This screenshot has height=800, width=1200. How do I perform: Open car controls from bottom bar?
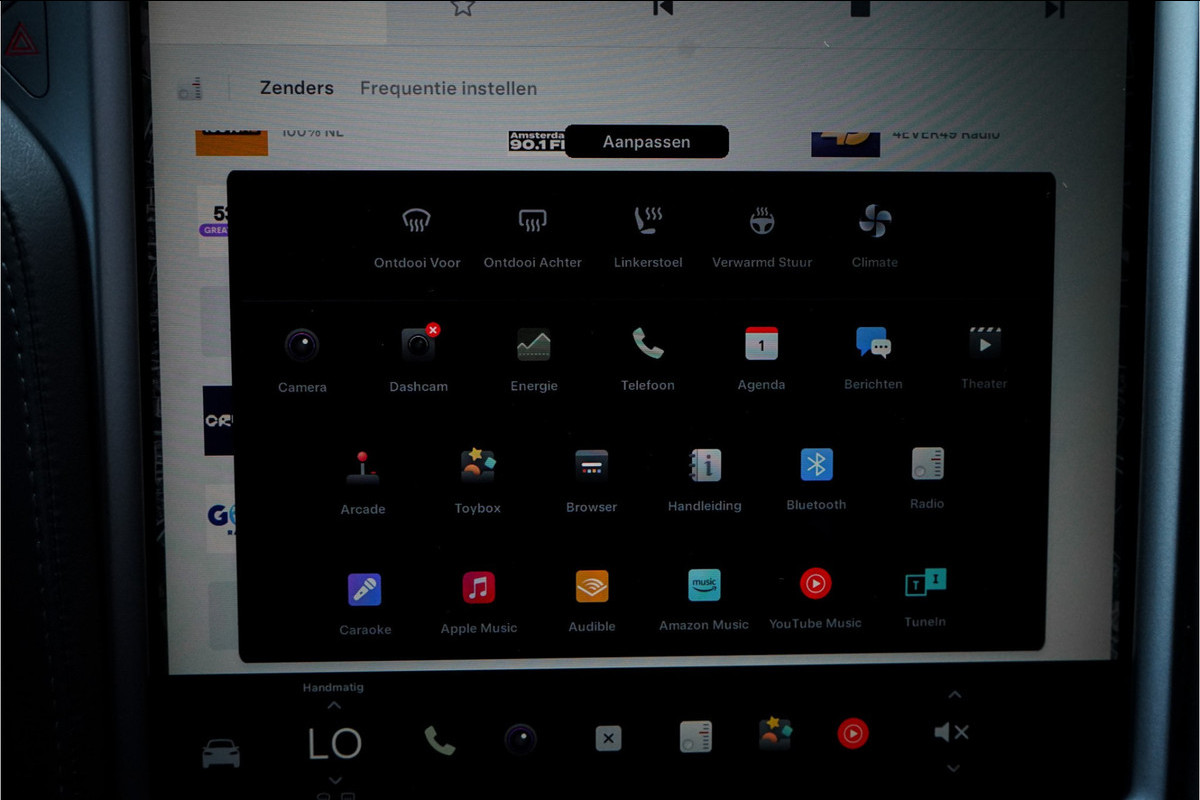pos(221,752)
